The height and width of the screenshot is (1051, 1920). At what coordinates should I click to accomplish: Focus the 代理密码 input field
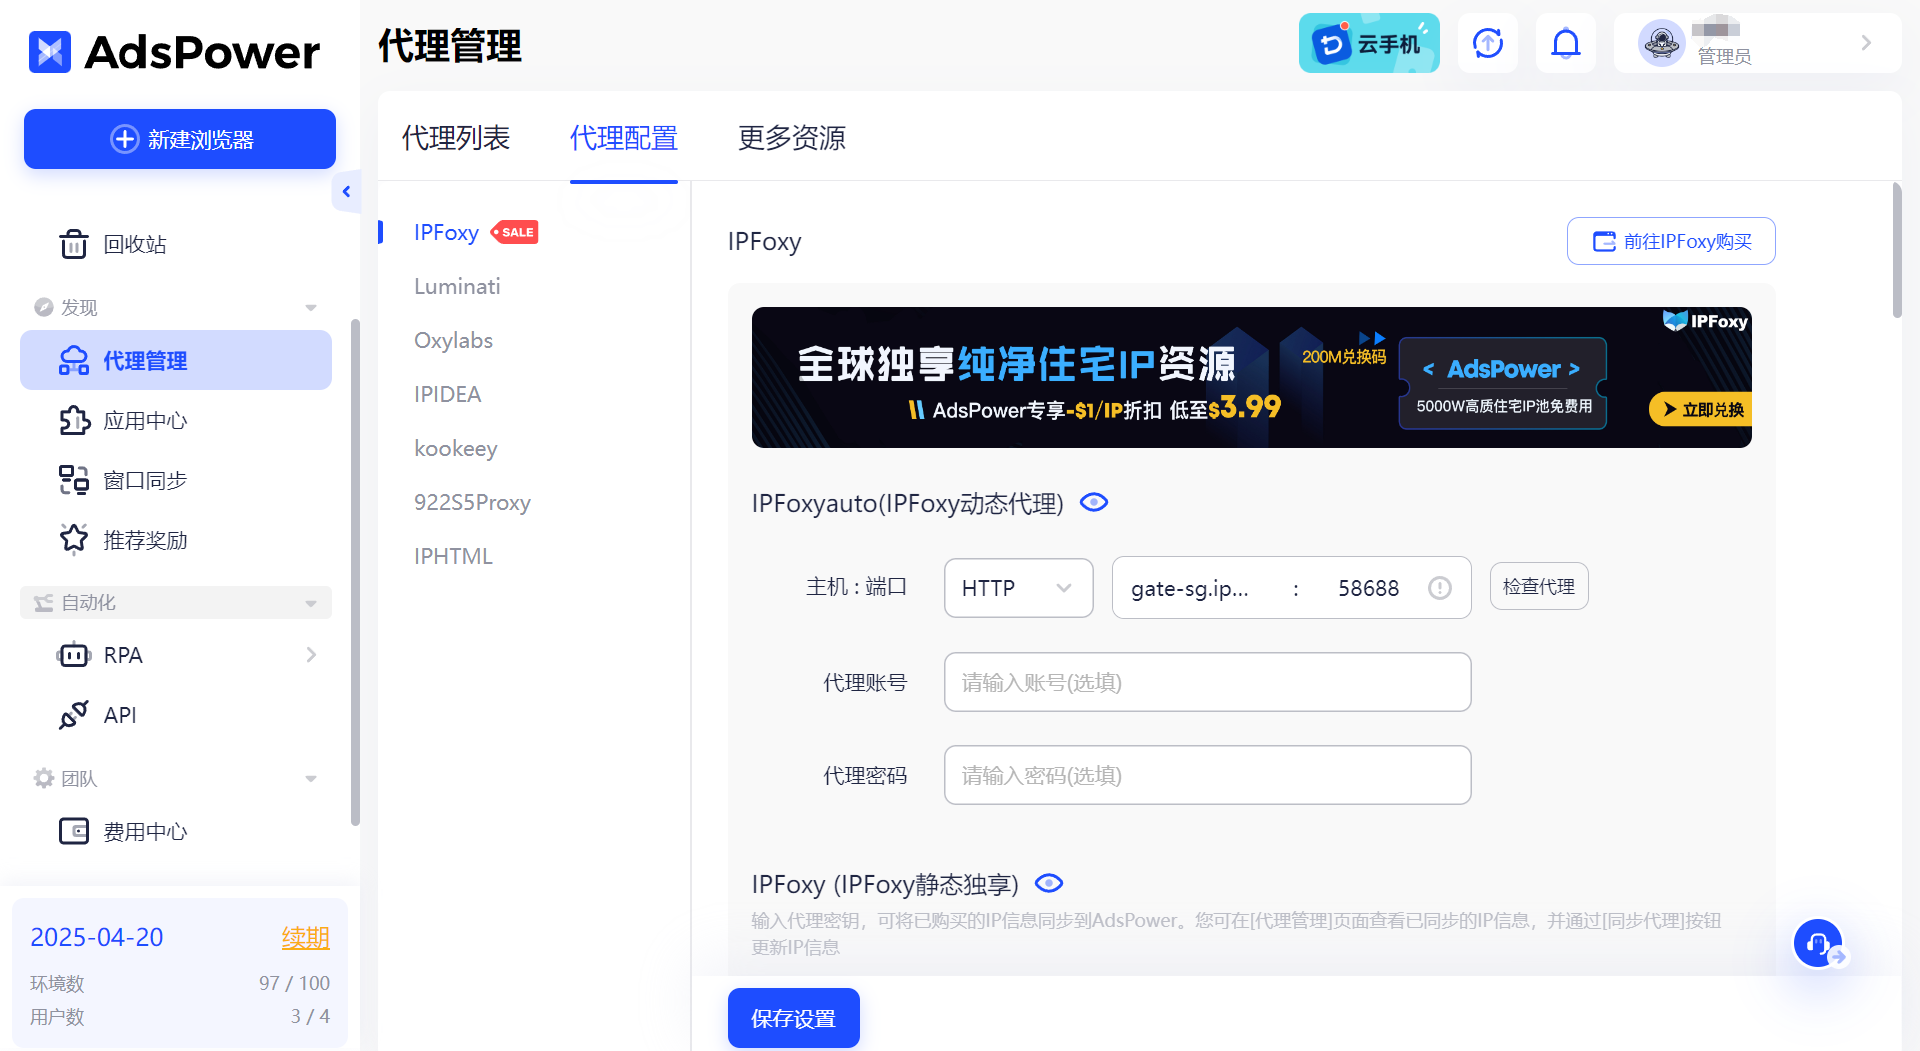(x=1207, y=775)
